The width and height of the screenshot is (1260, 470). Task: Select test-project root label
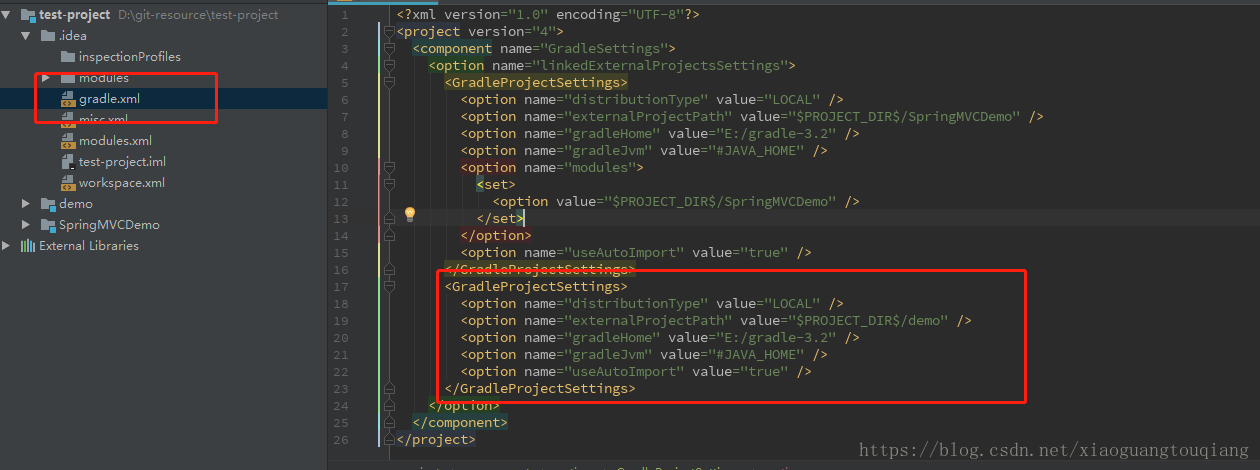tap(75, 15)
